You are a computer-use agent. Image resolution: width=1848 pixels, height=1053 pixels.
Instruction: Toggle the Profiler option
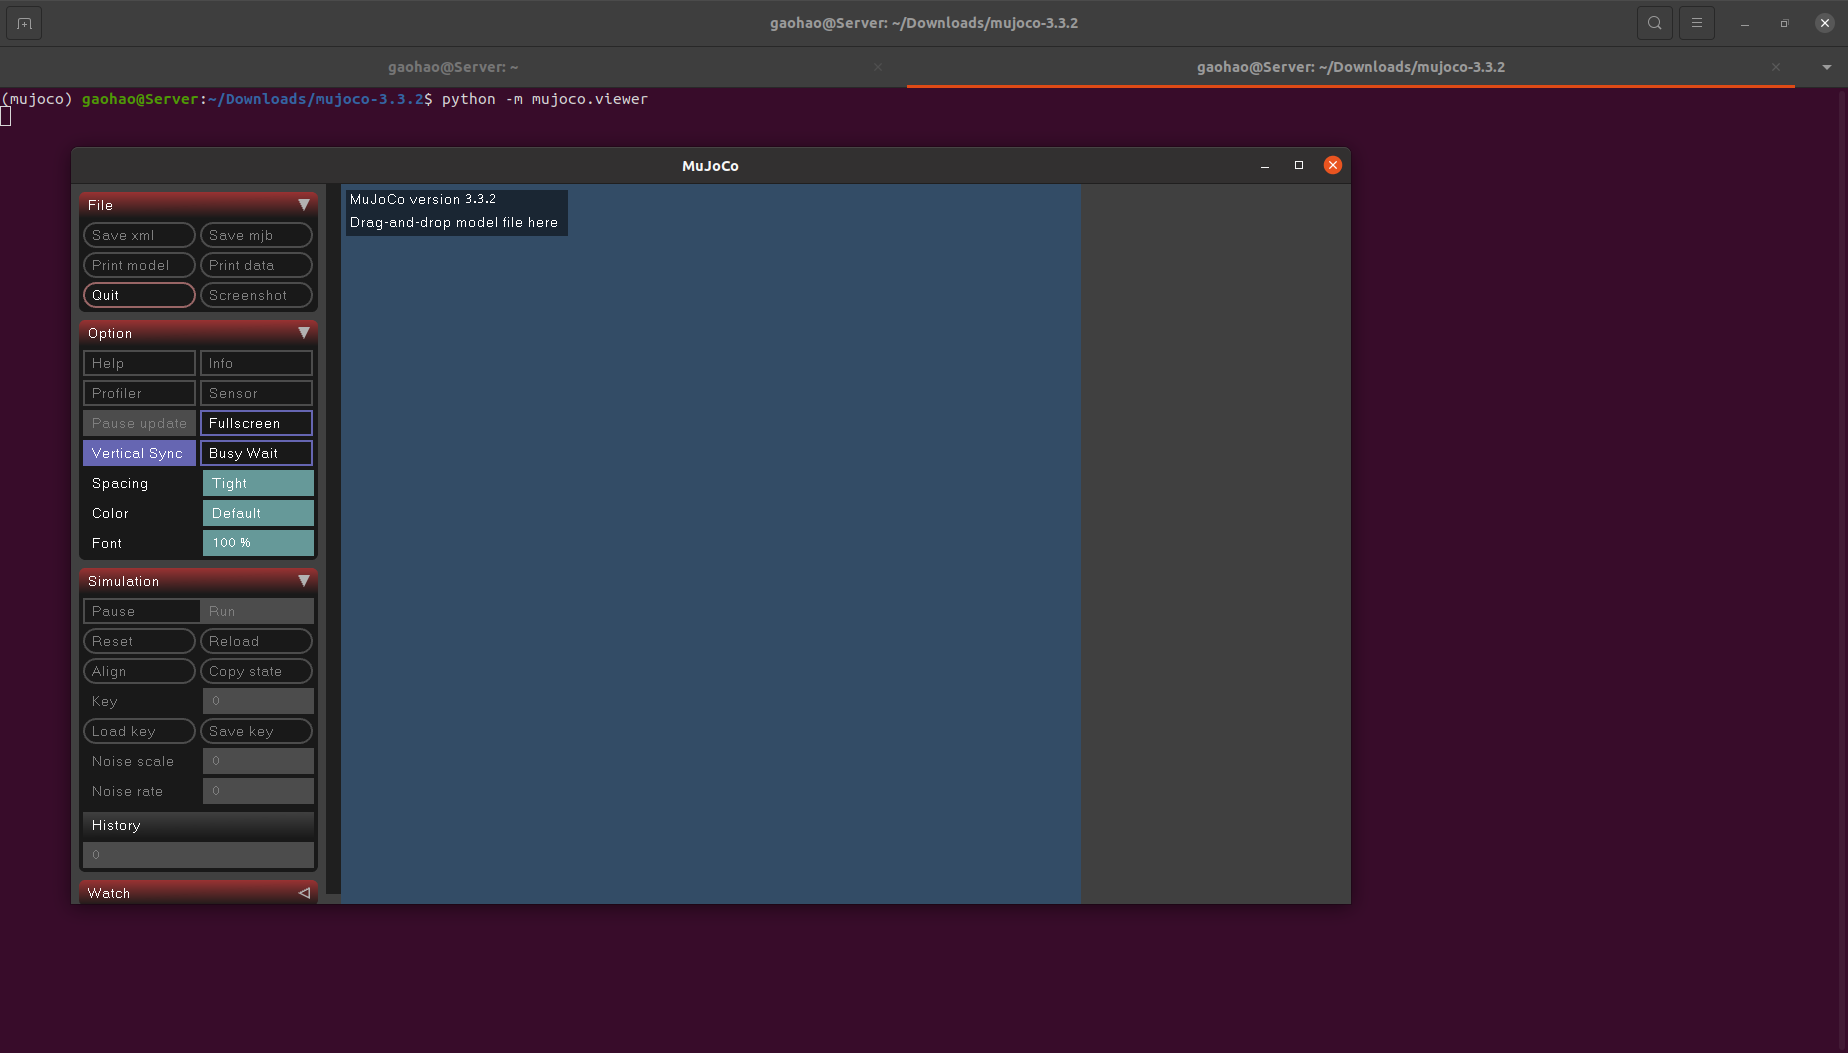139,393
